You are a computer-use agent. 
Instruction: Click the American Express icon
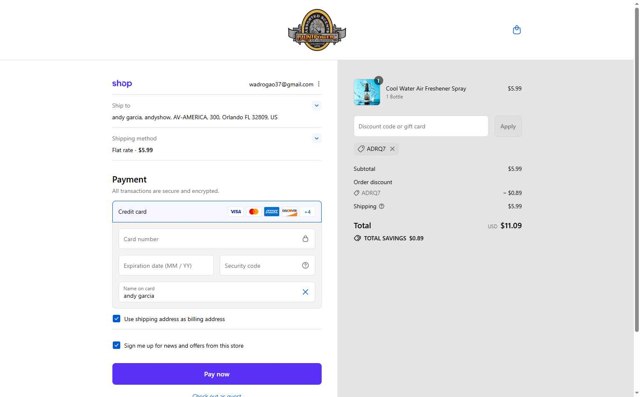point(271,212)
